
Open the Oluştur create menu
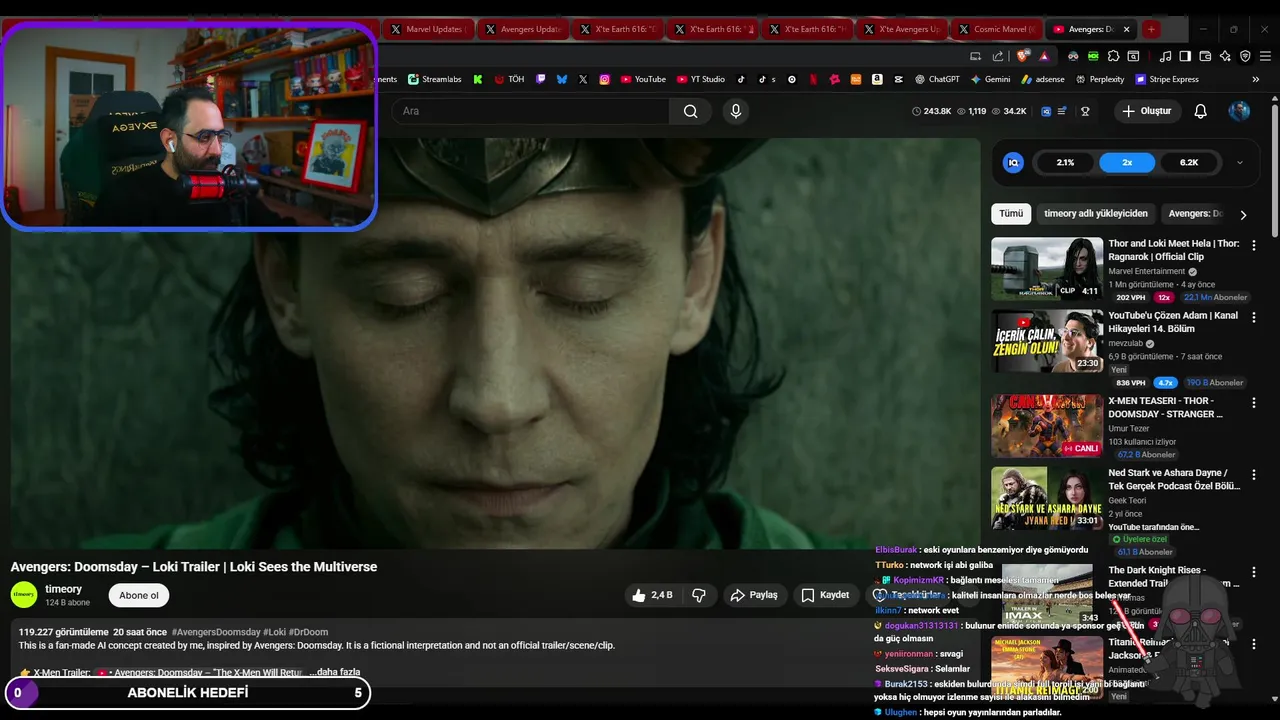pos(1146,111)
